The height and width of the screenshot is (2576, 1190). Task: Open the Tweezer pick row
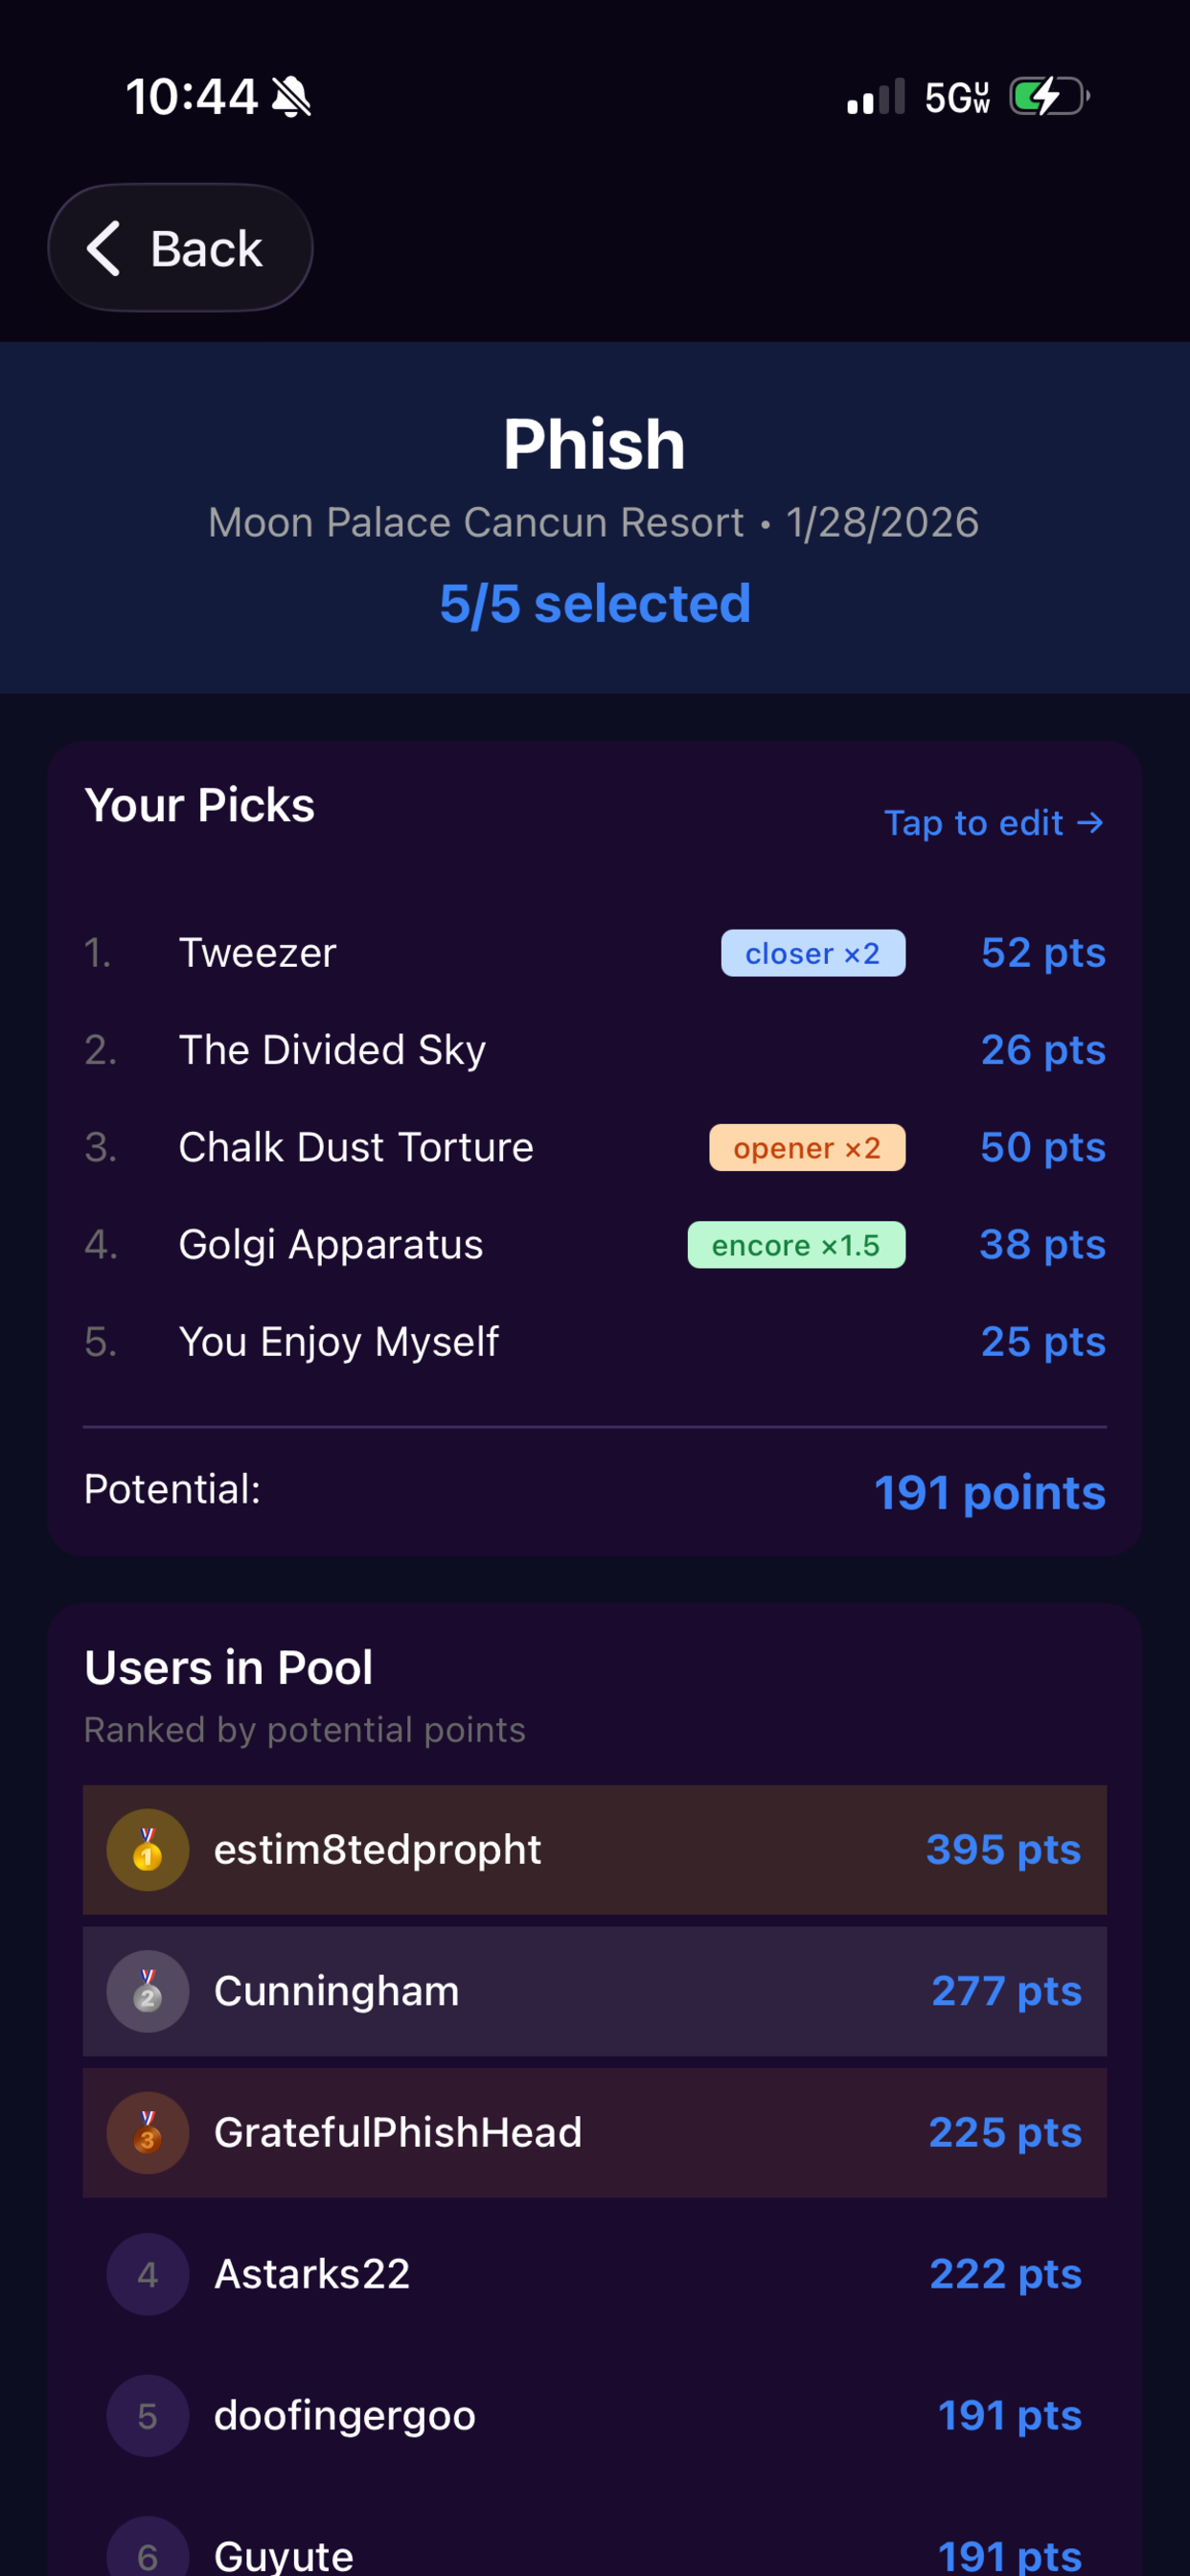pos(595,953)
